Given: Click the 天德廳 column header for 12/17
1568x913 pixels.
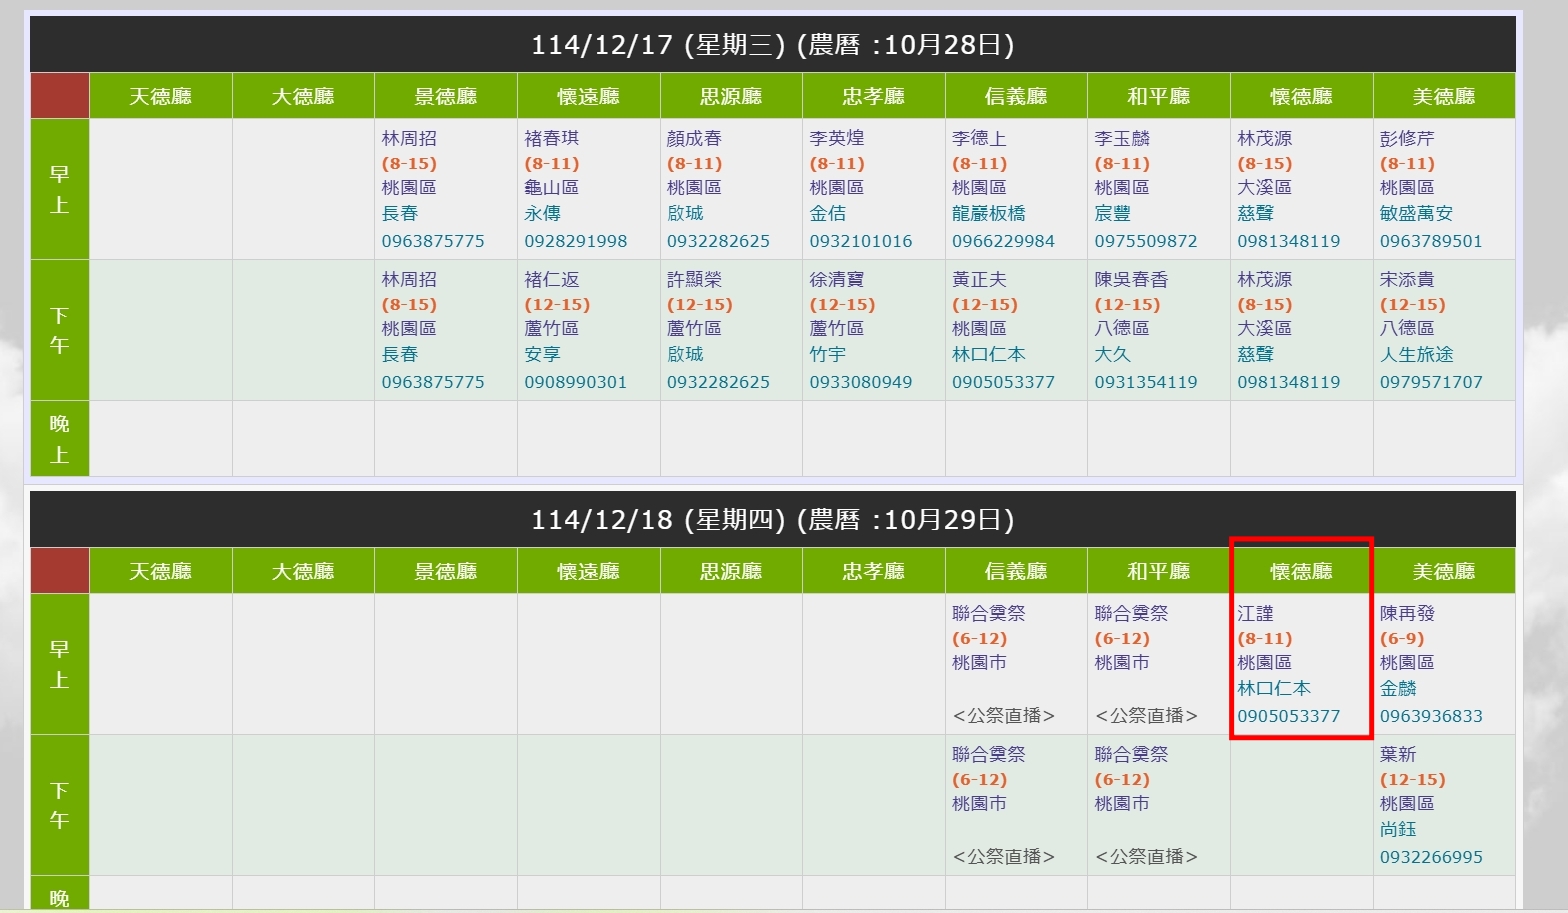Looking at the screenshot, I should (x=160, y=96).
